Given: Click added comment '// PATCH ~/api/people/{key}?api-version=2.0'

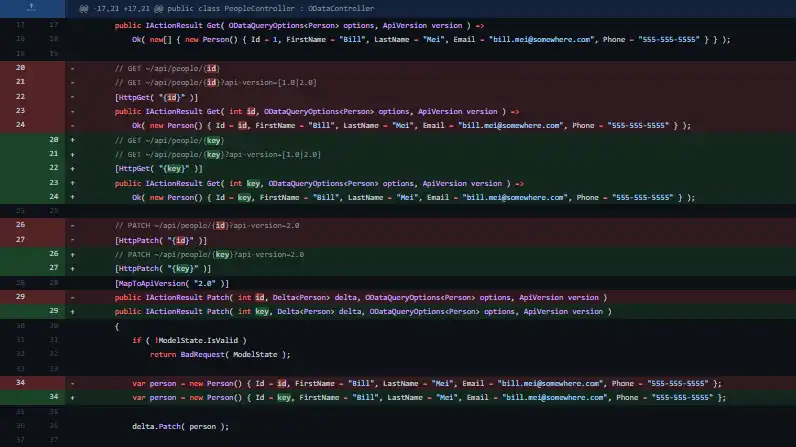Looking at the screenshot, I should tap(209, 255).
